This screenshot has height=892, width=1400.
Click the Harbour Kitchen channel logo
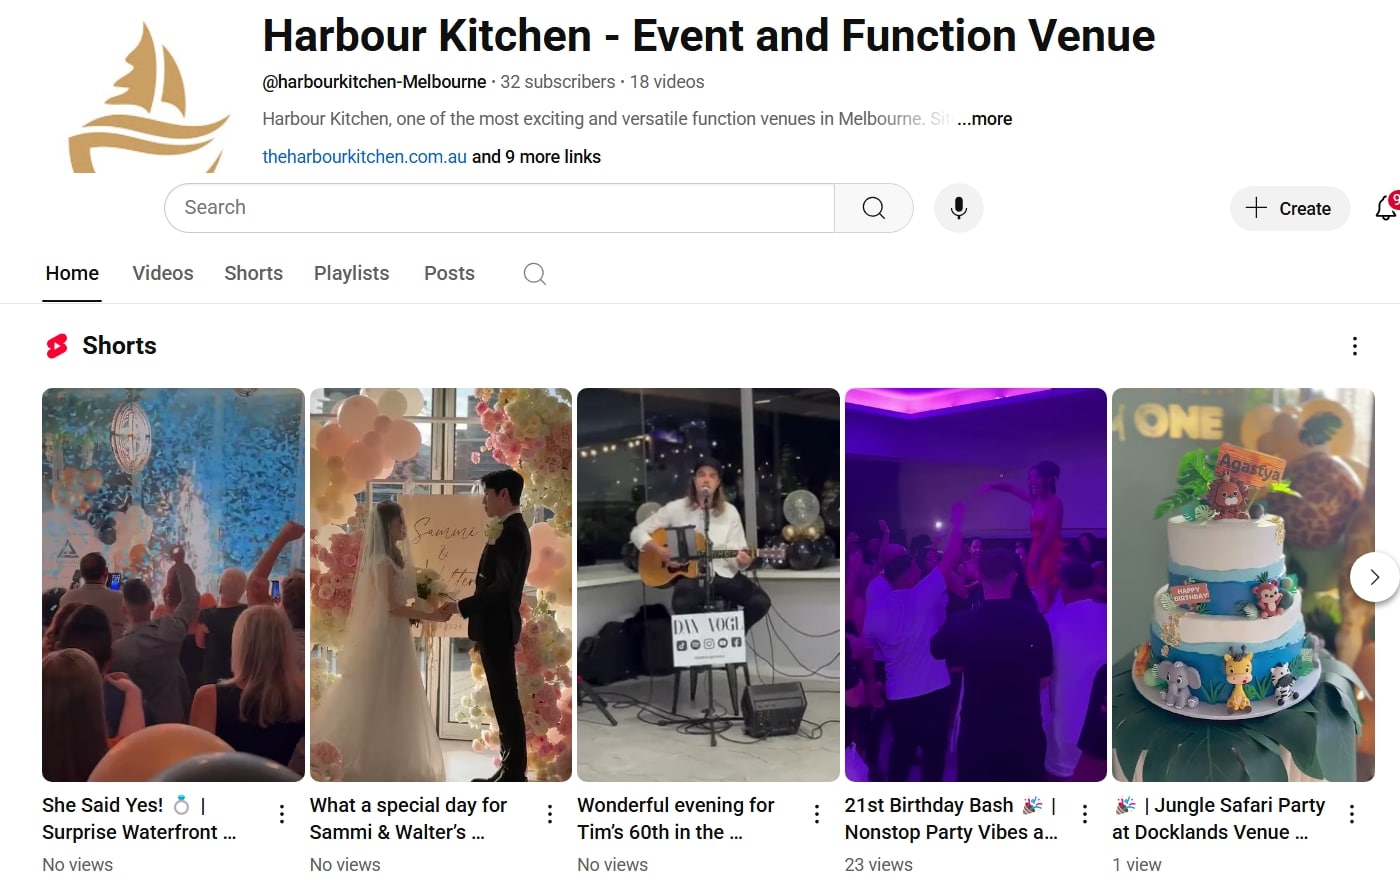pos(149,97)
